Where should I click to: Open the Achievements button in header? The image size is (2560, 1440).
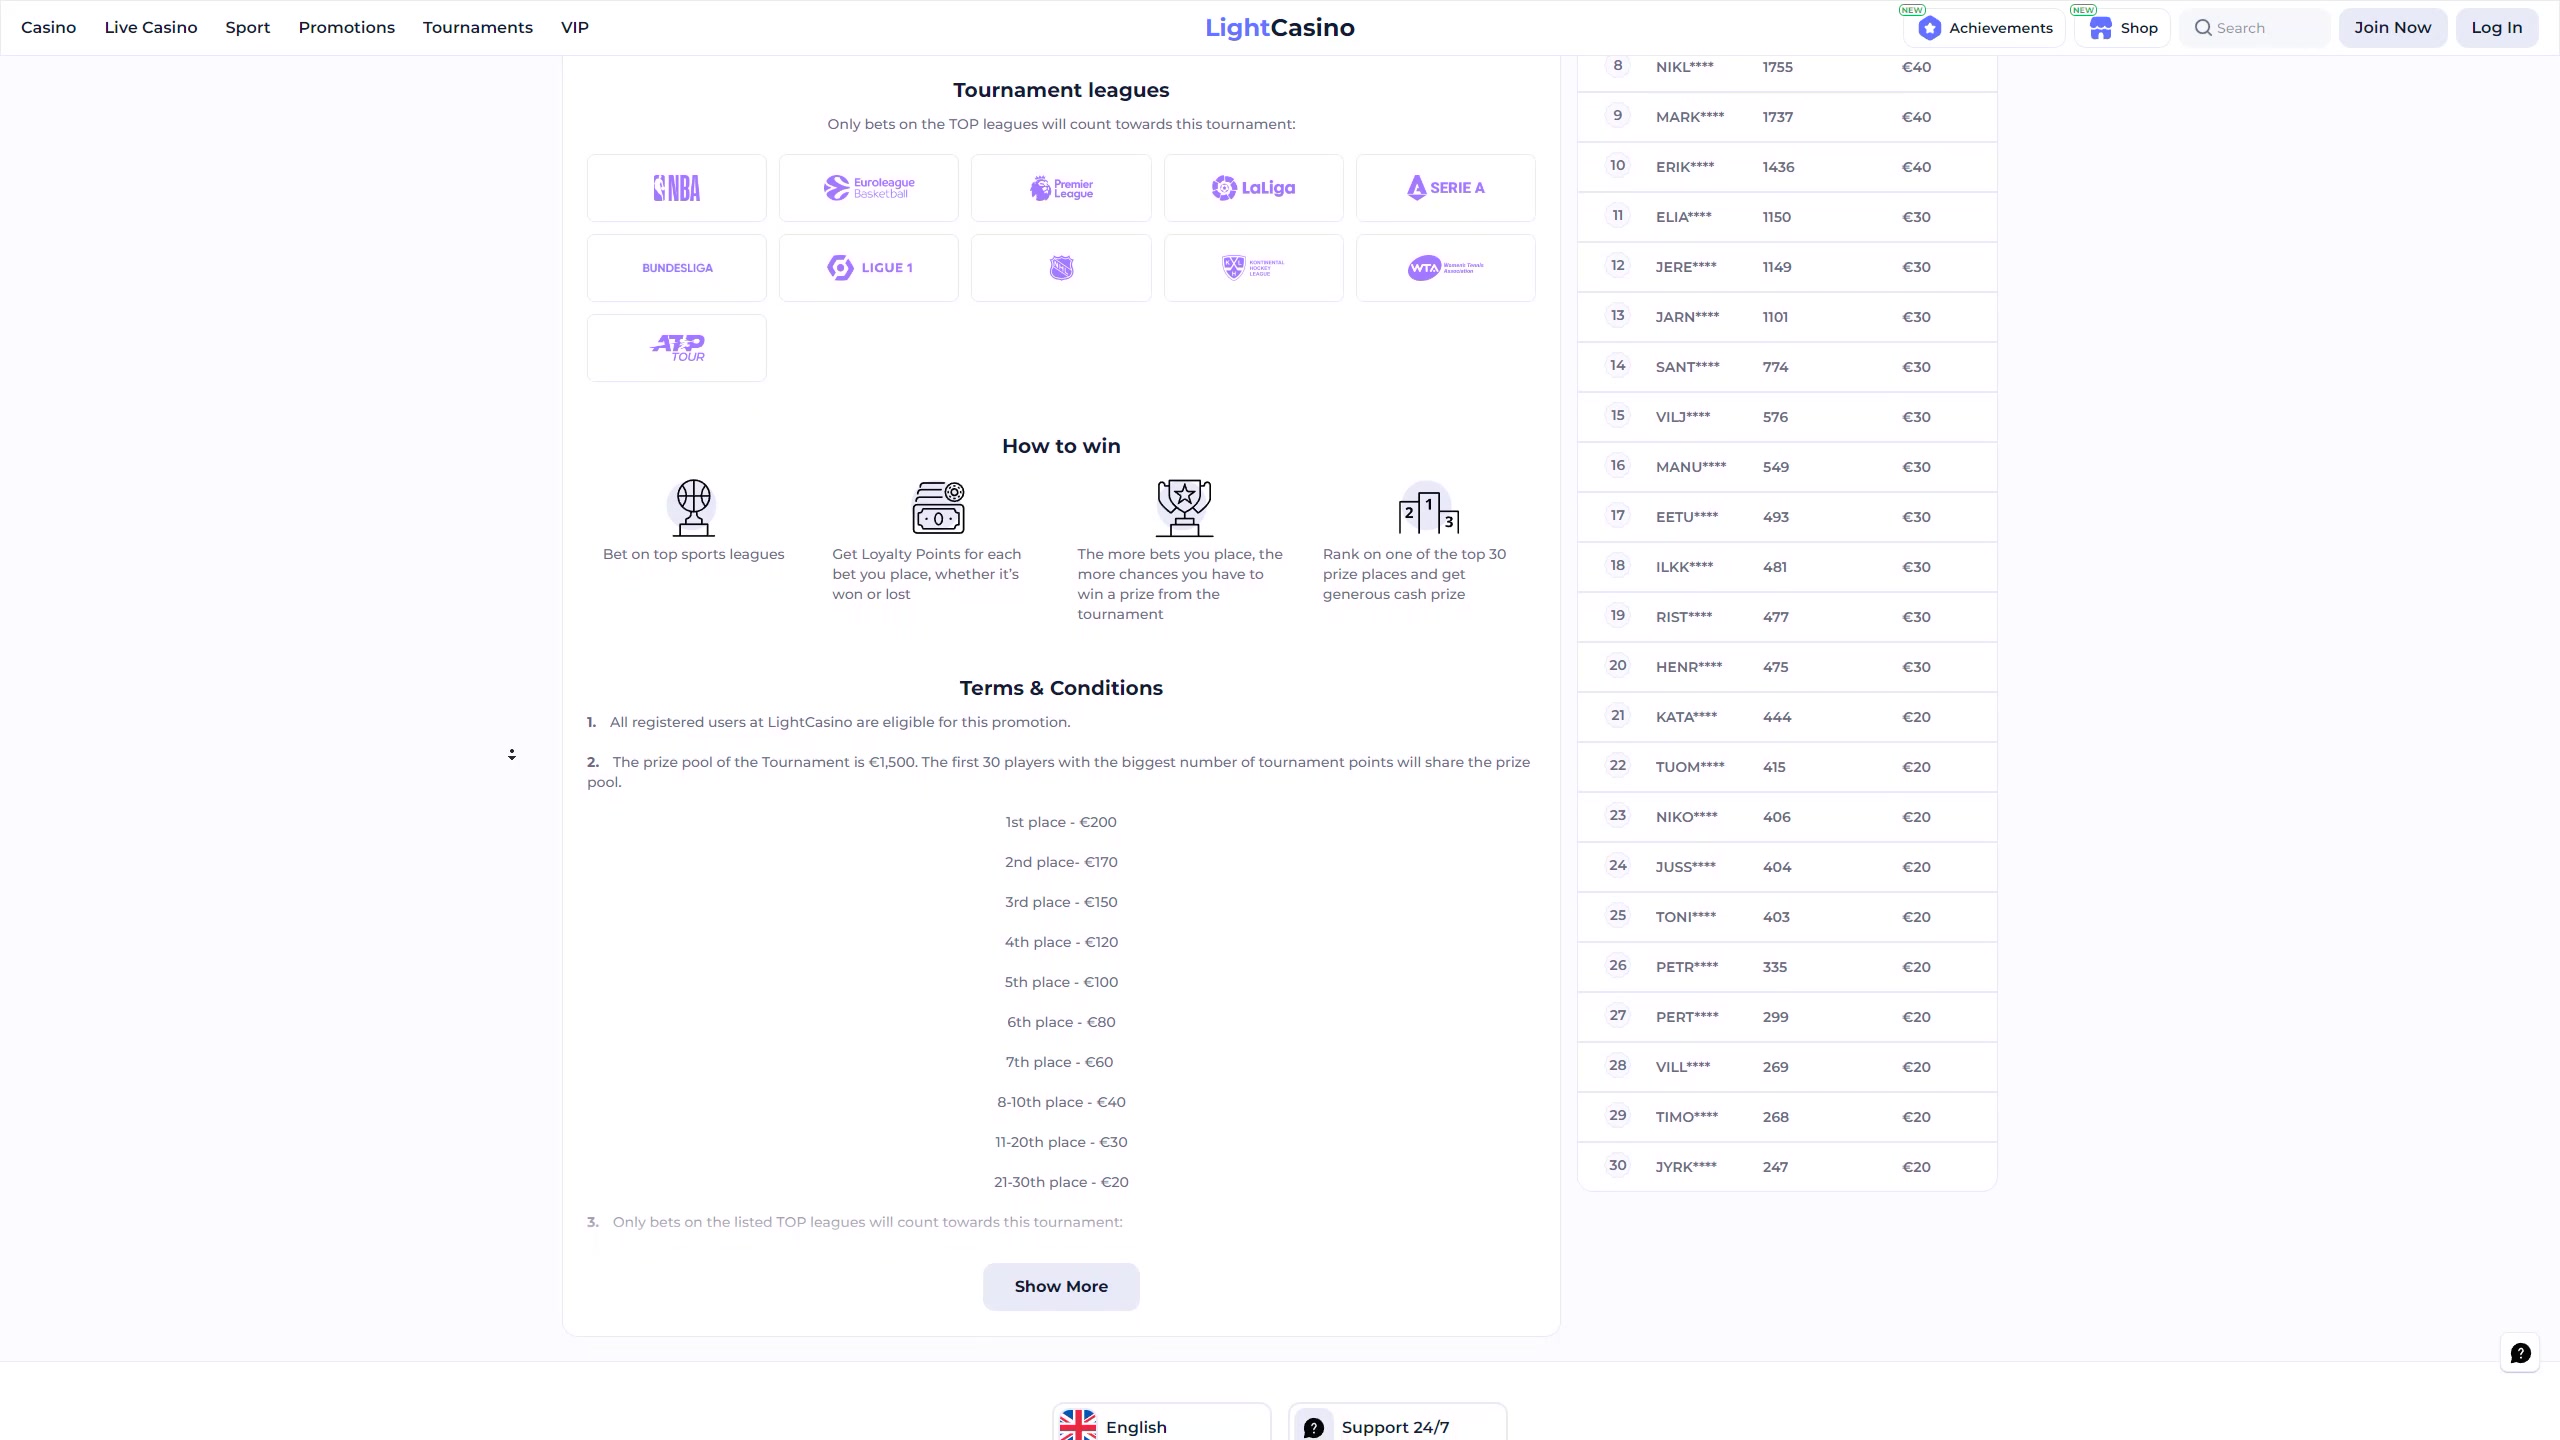pos(1985,28)
